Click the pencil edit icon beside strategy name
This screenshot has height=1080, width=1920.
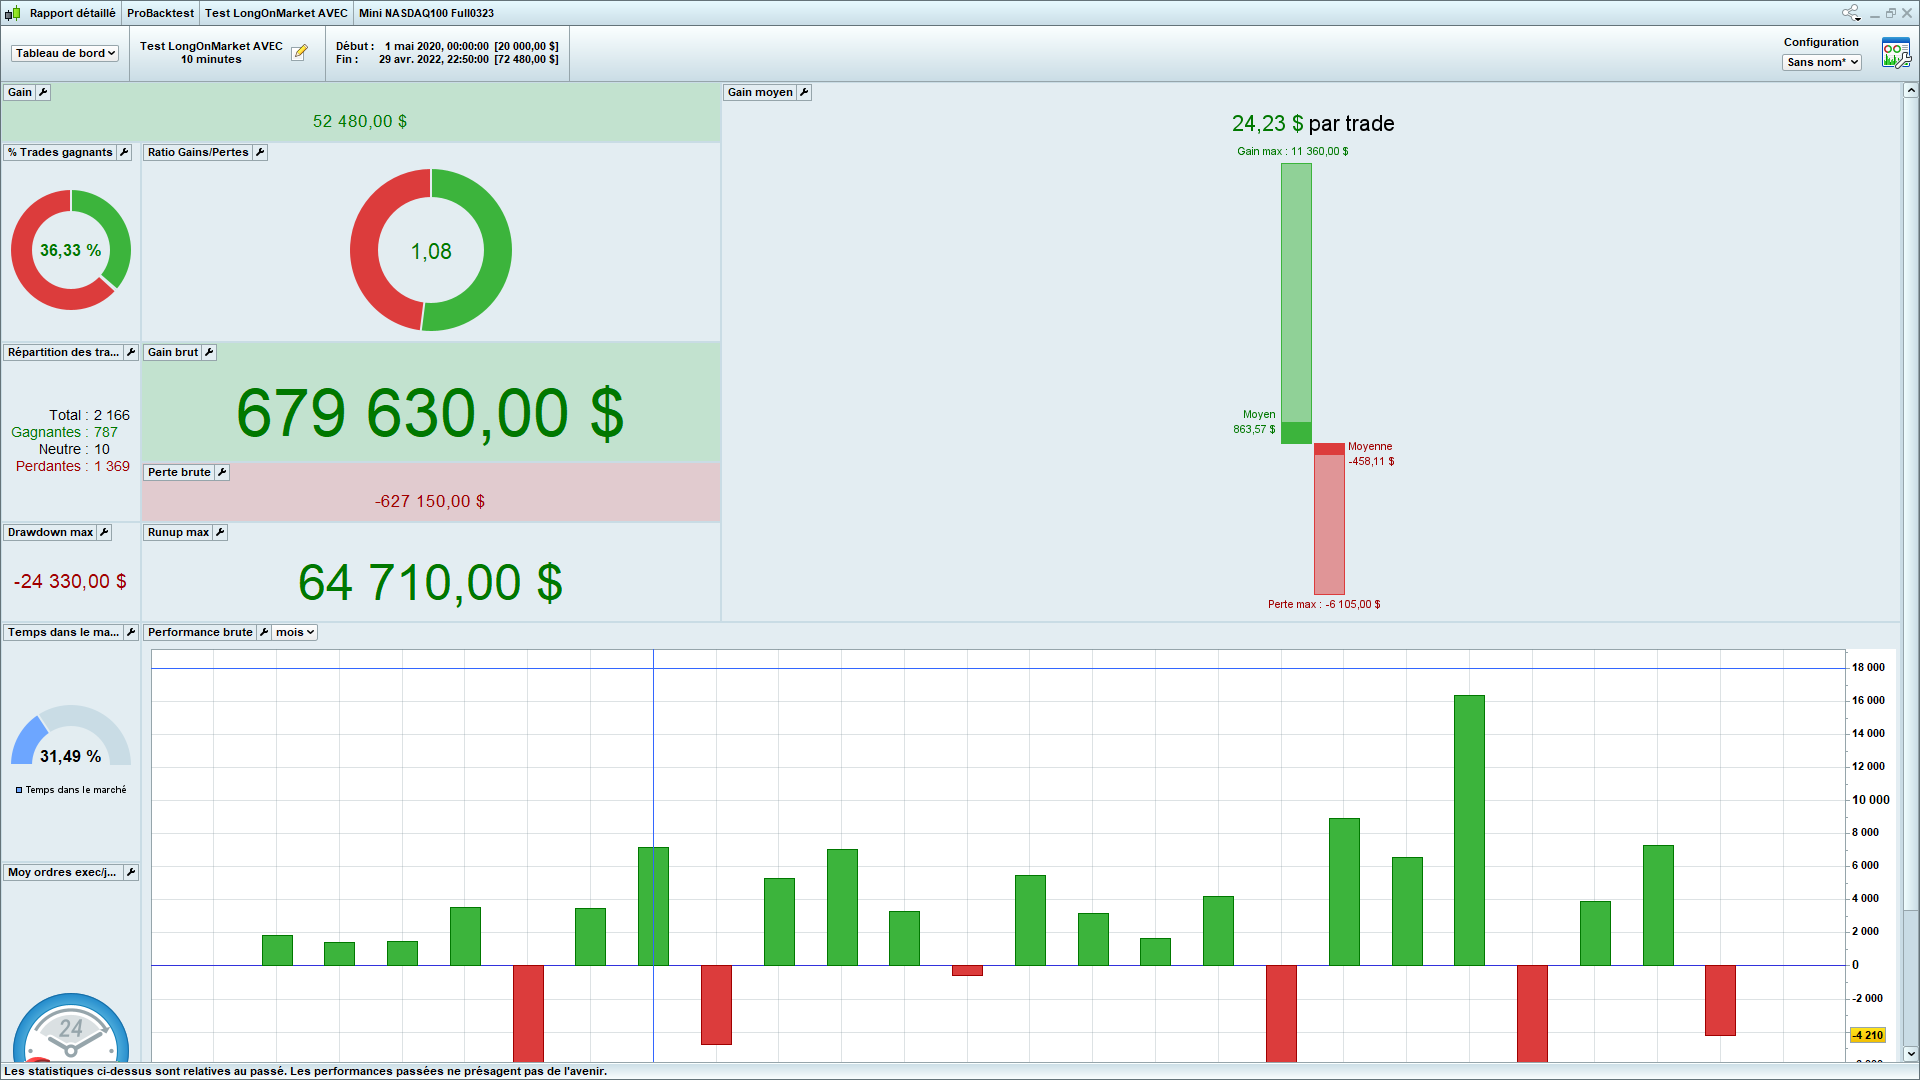point(299,53)
